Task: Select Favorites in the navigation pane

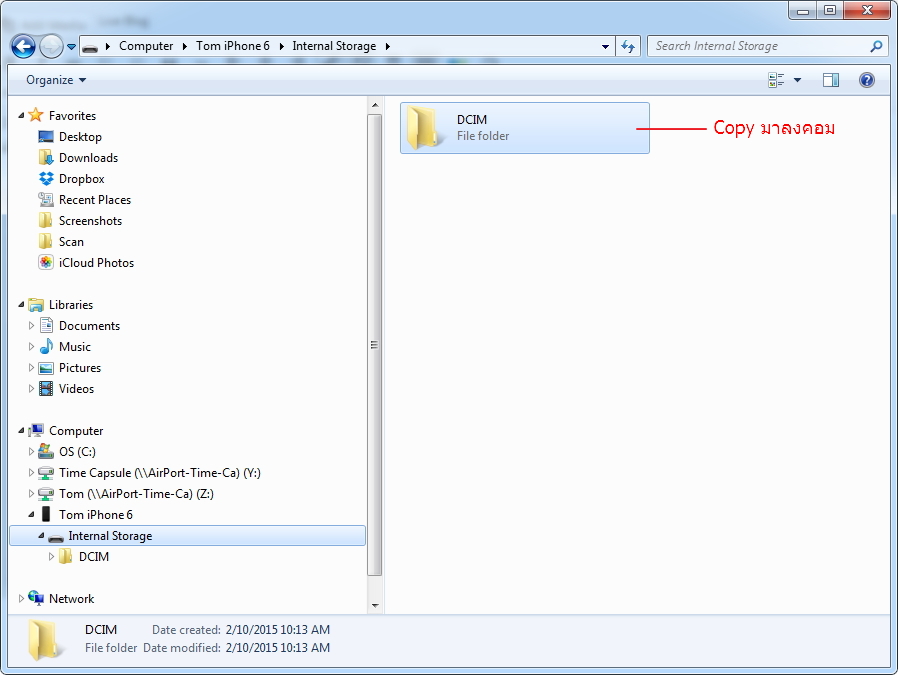Action: tap(72, 116)
